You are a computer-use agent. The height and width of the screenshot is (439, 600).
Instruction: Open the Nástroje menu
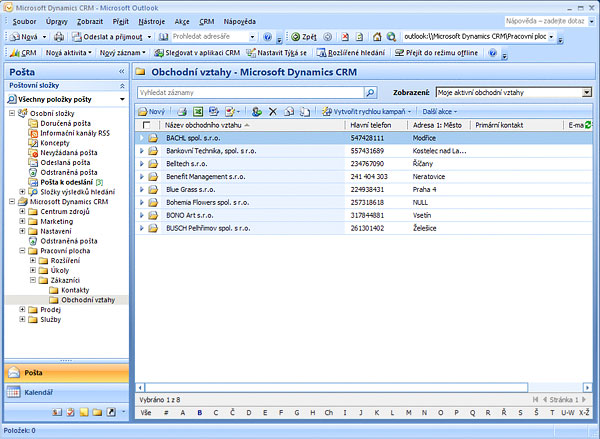pyautogui.click(x=152, y=21)
